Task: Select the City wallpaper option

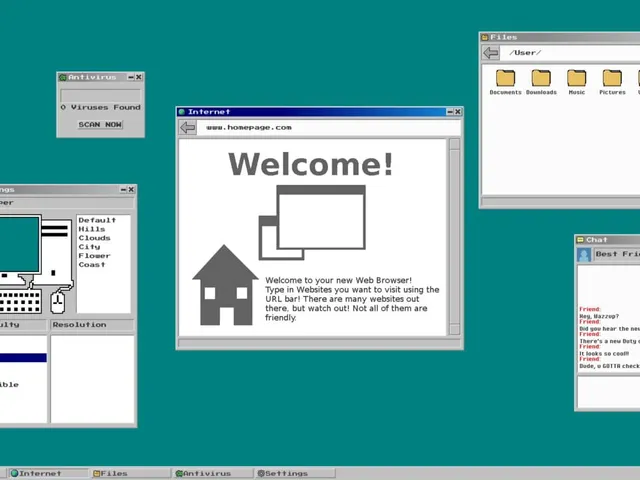Action: pos(89,247)
